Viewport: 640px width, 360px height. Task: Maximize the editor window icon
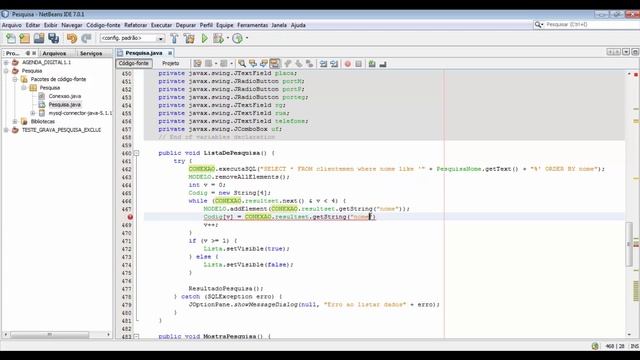coord(635,52)
